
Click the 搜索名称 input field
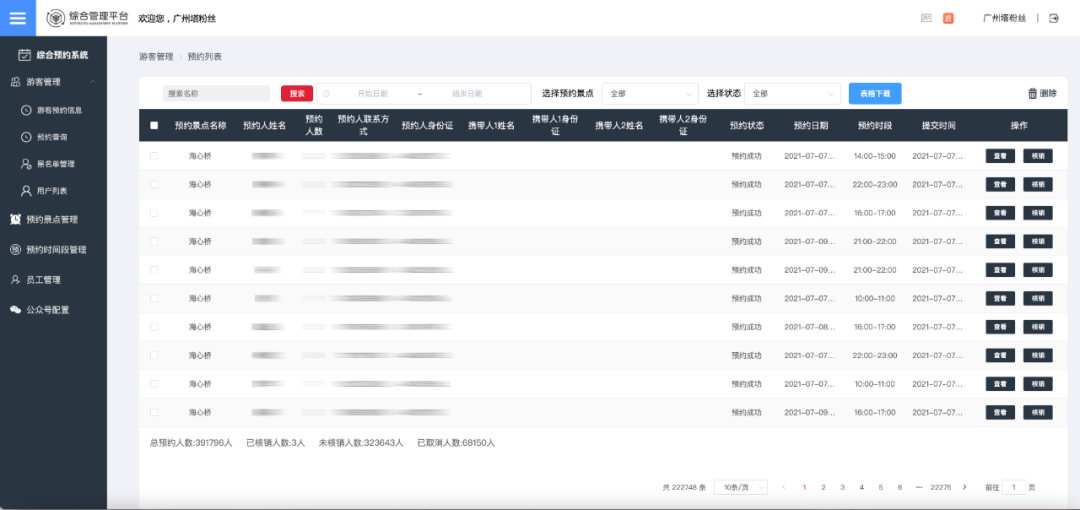pos(216,94)
